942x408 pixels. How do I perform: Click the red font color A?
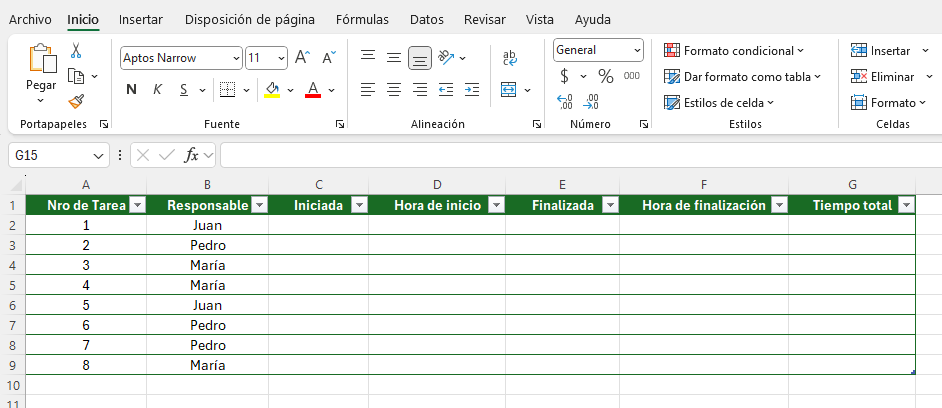click(313, 90)
